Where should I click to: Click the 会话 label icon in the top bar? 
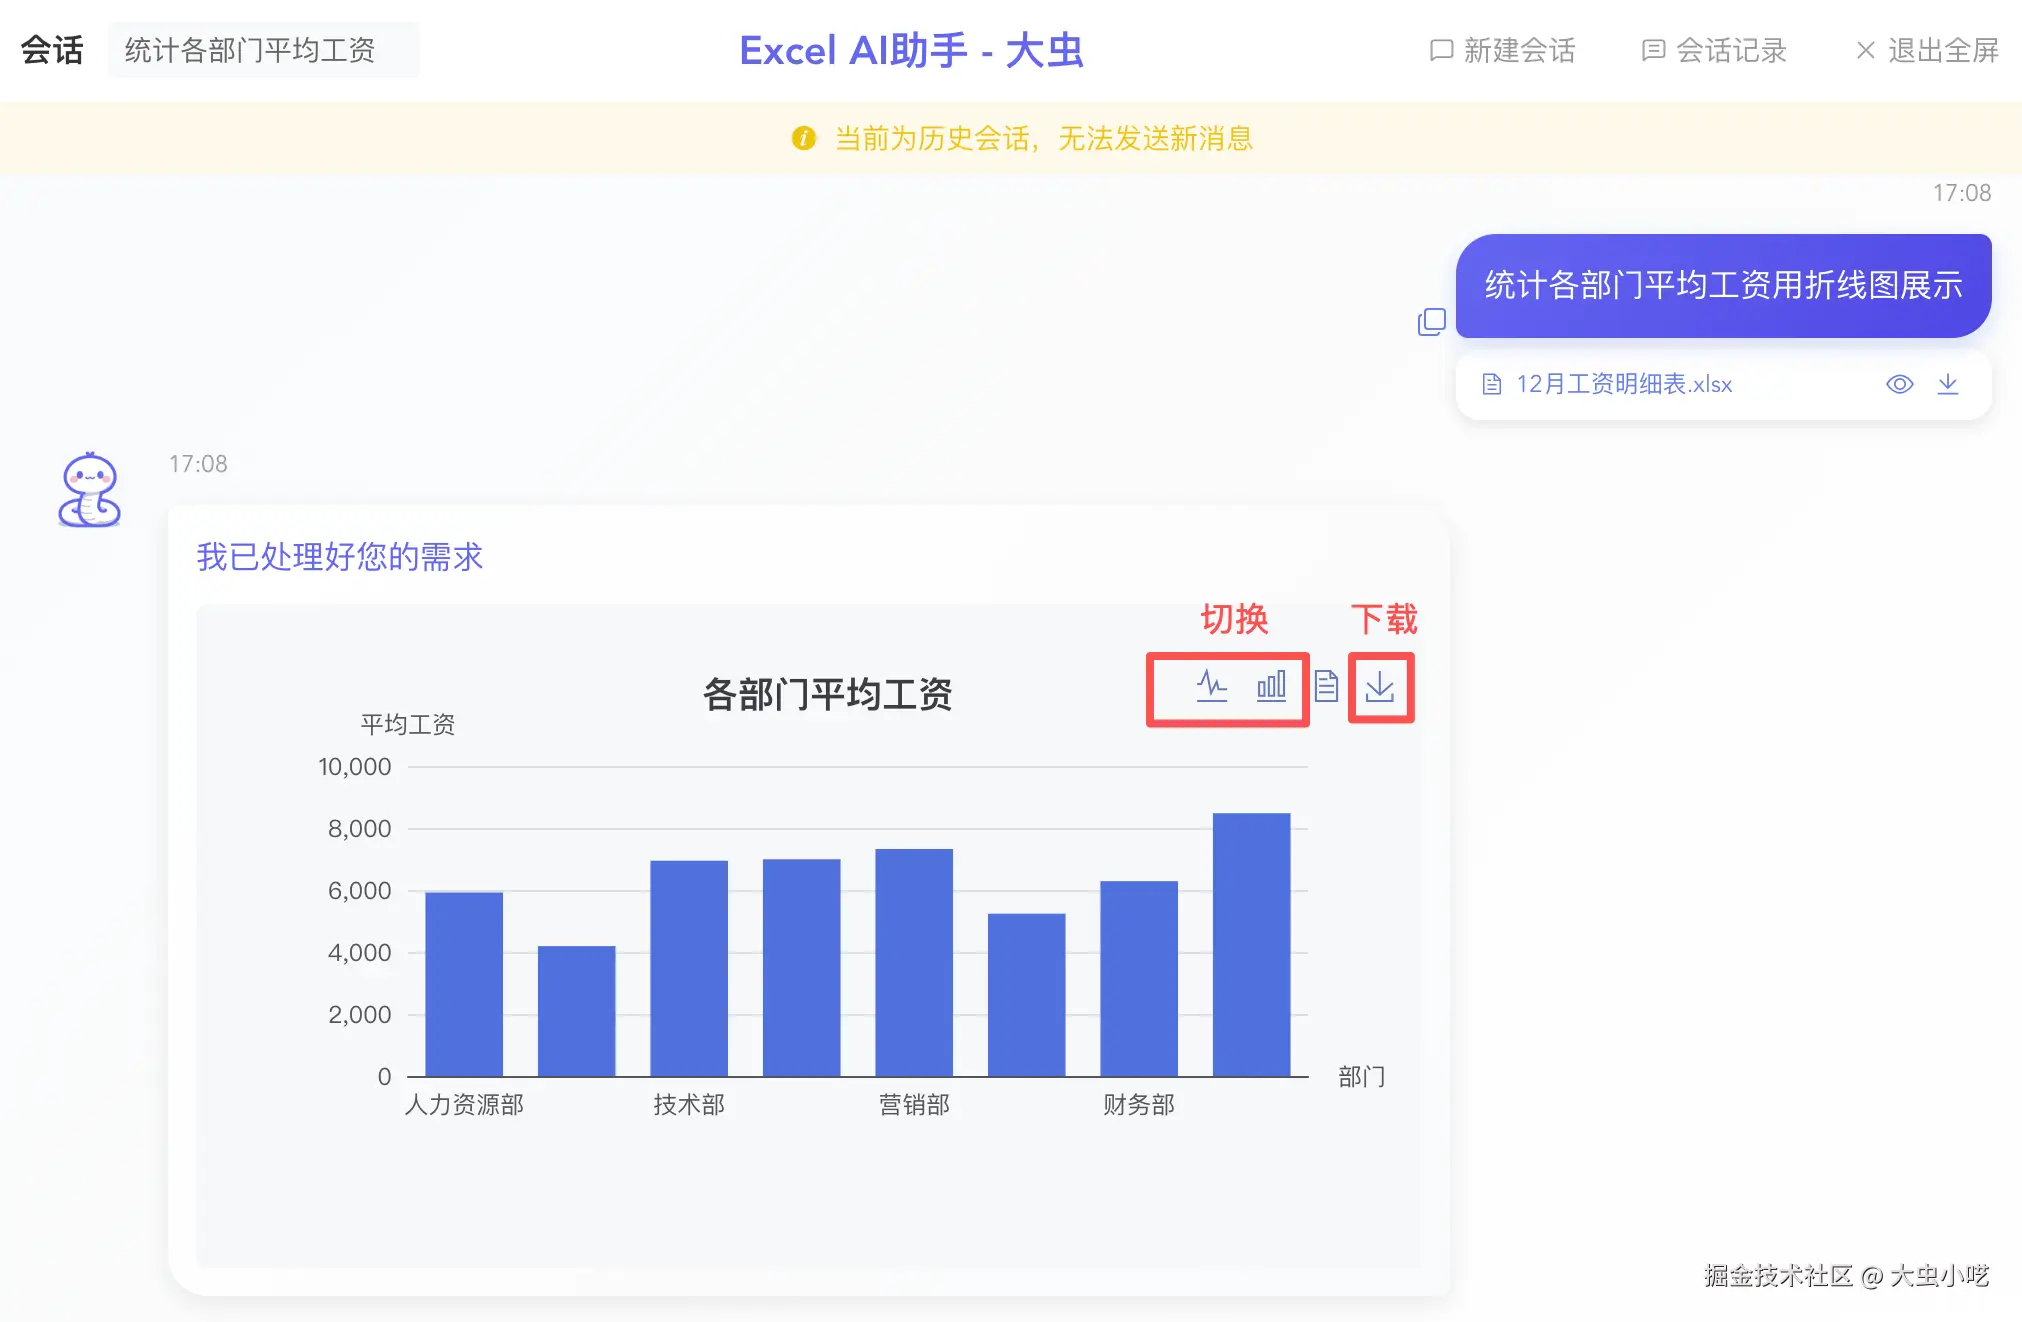point(51,49)
